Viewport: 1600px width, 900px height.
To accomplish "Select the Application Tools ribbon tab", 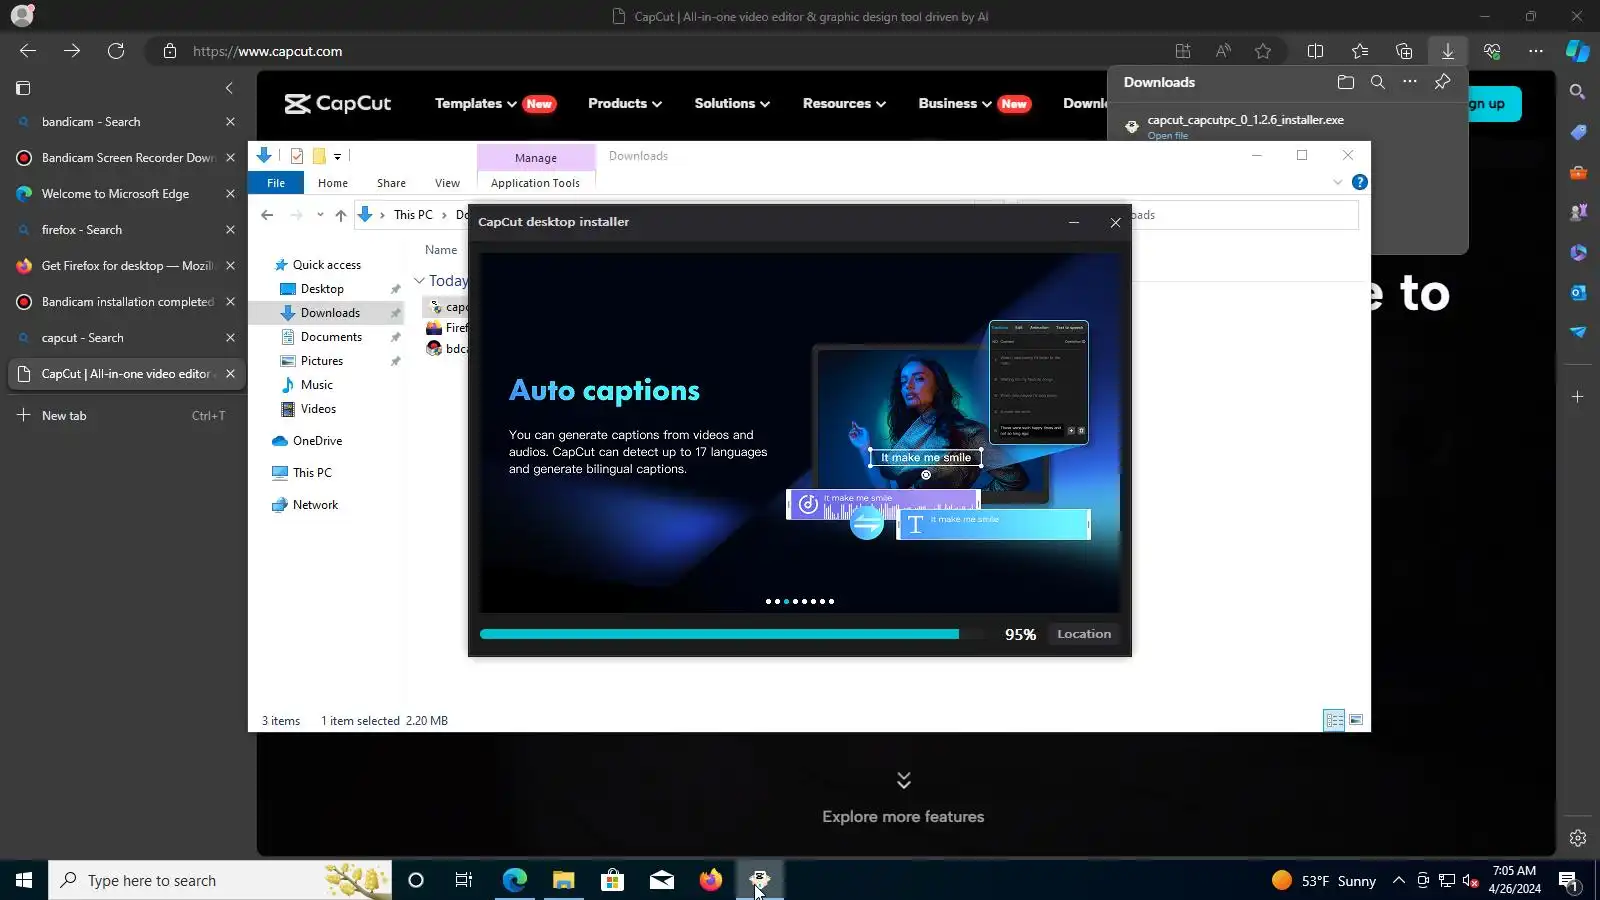I will pos(535,183).
